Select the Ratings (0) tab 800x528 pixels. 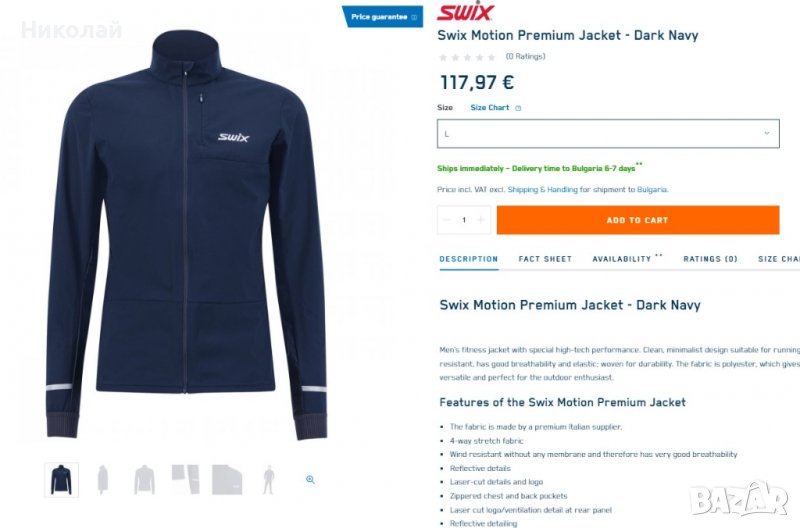[710, 259]
